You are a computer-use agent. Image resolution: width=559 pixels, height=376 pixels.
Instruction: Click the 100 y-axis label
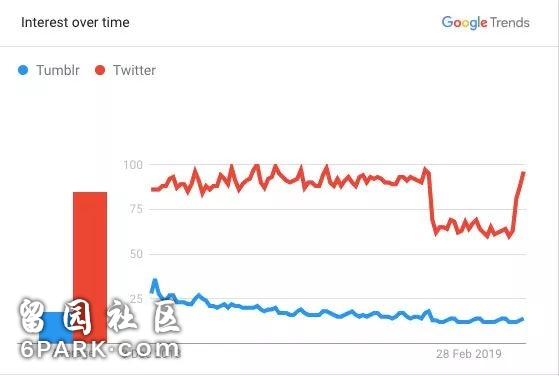pos(133,165)
